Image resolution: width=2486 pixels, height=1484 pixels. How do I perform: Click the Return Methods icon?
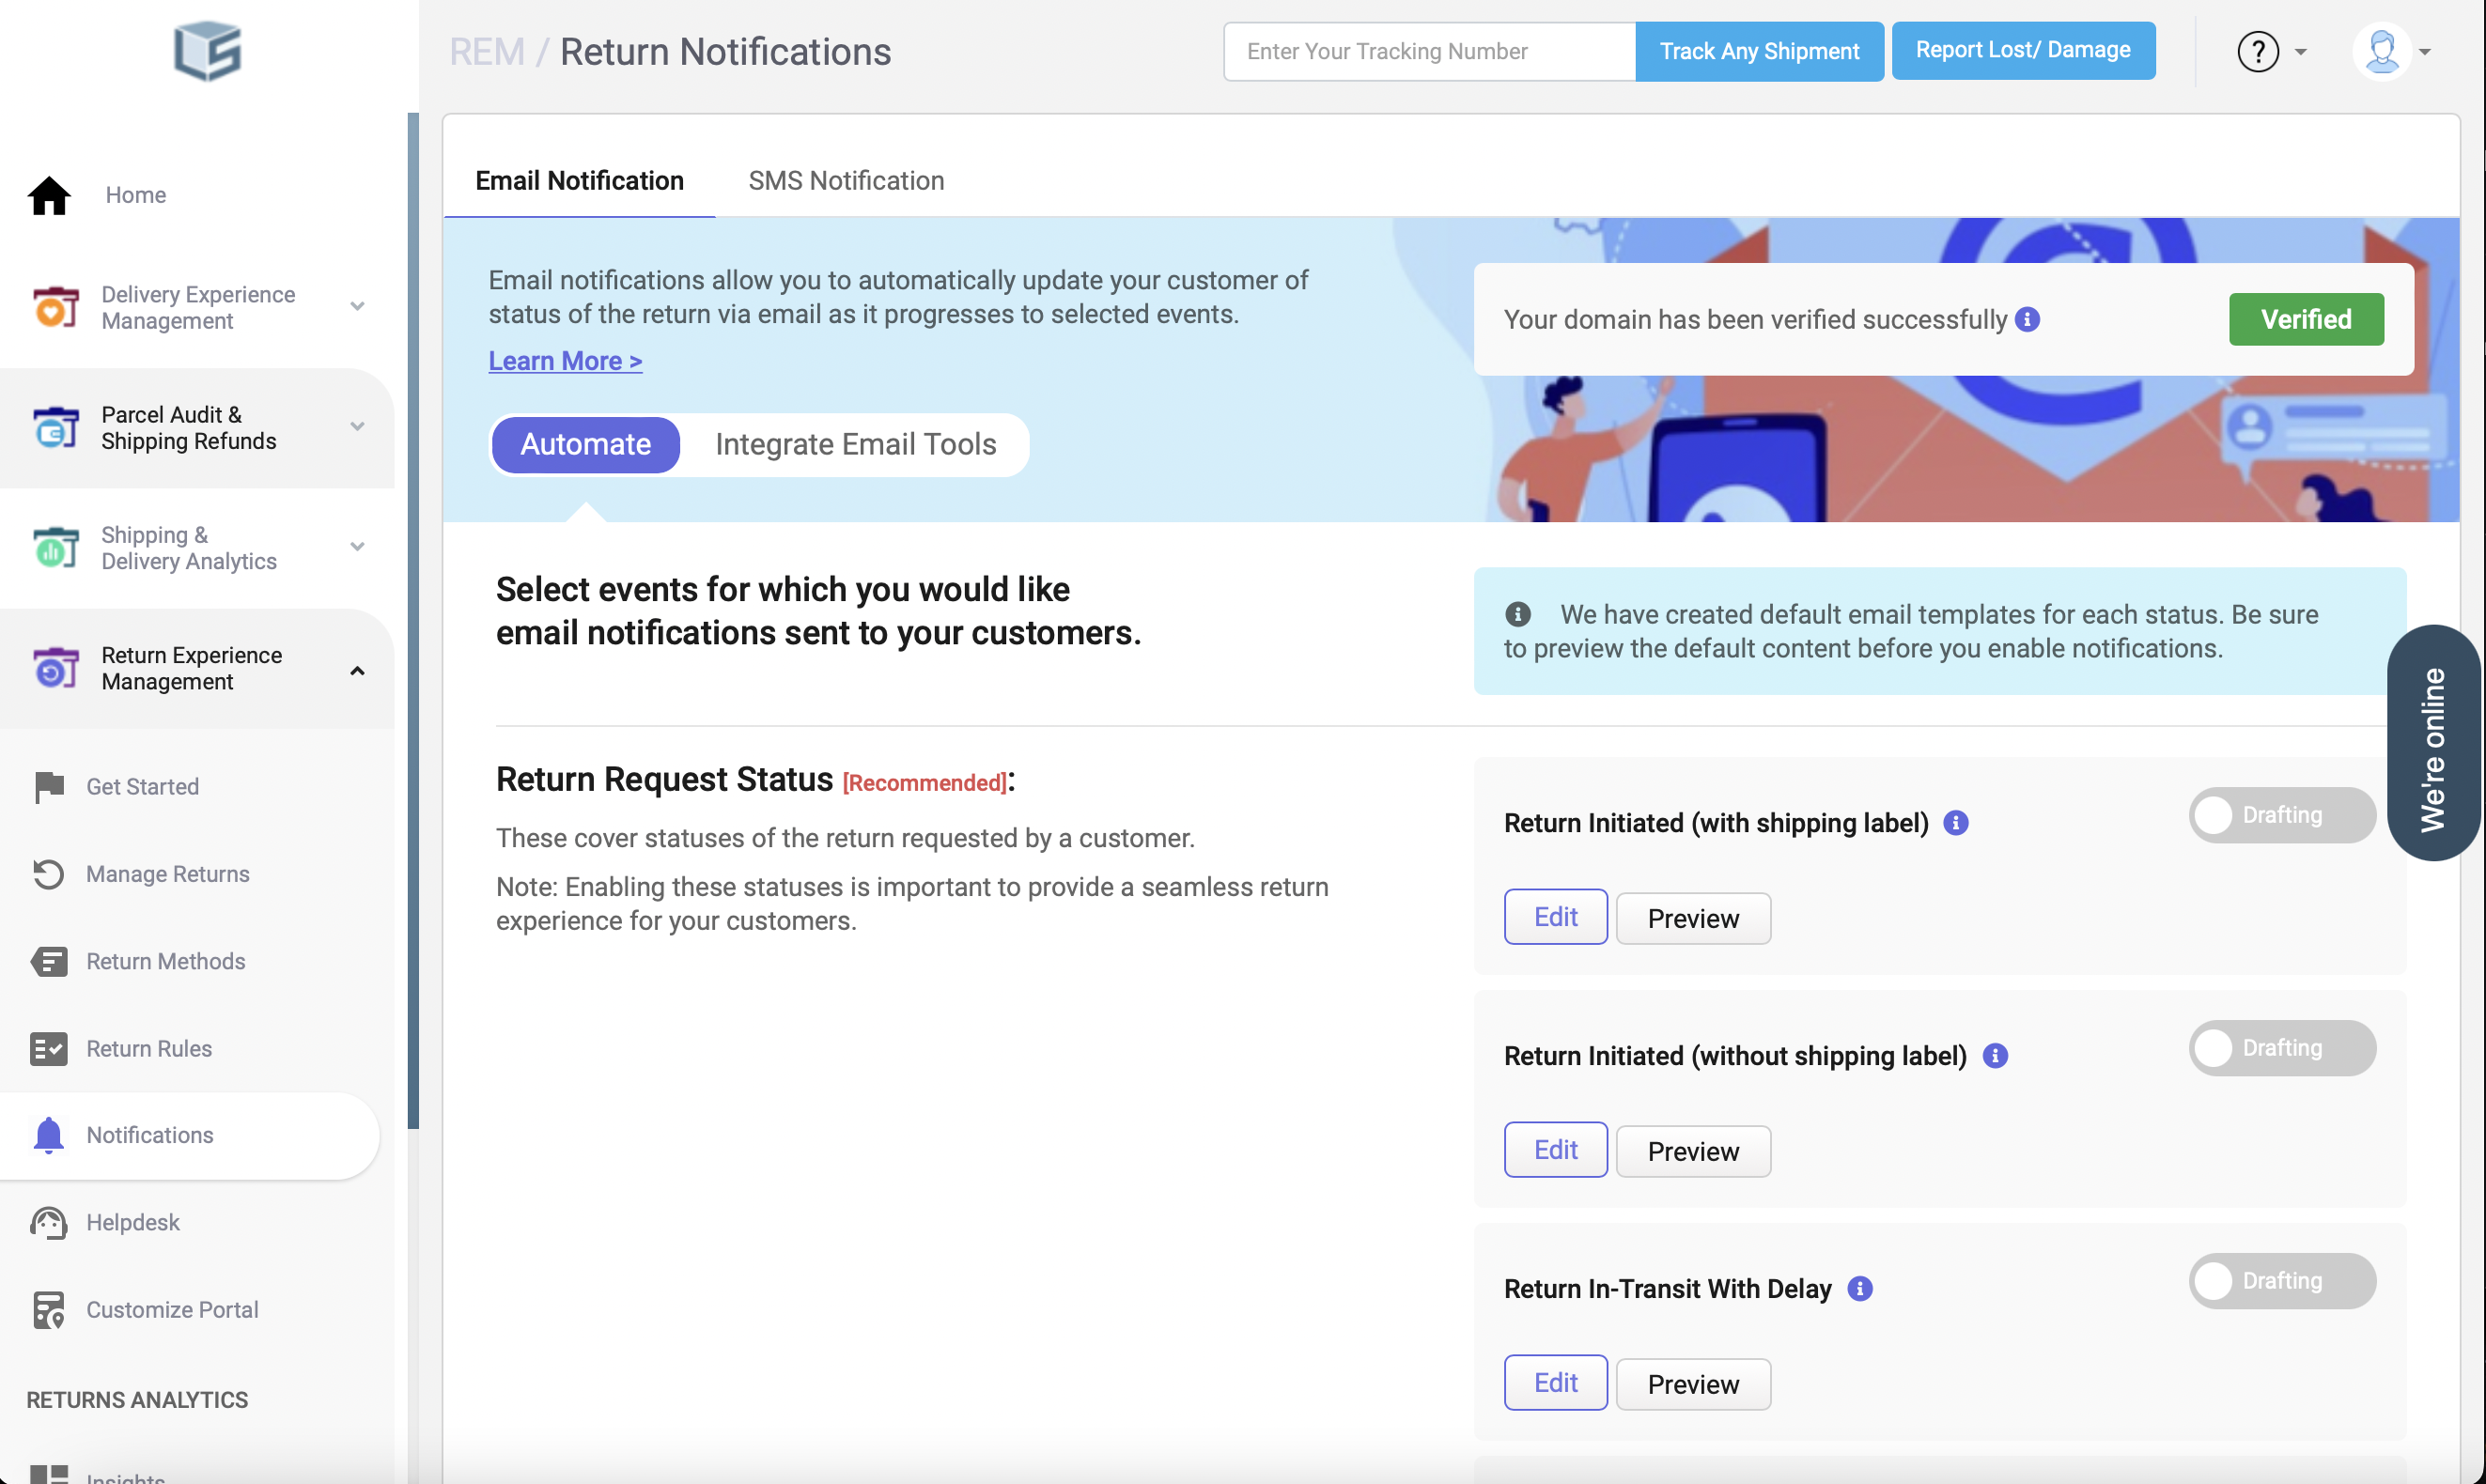point(48,961)
